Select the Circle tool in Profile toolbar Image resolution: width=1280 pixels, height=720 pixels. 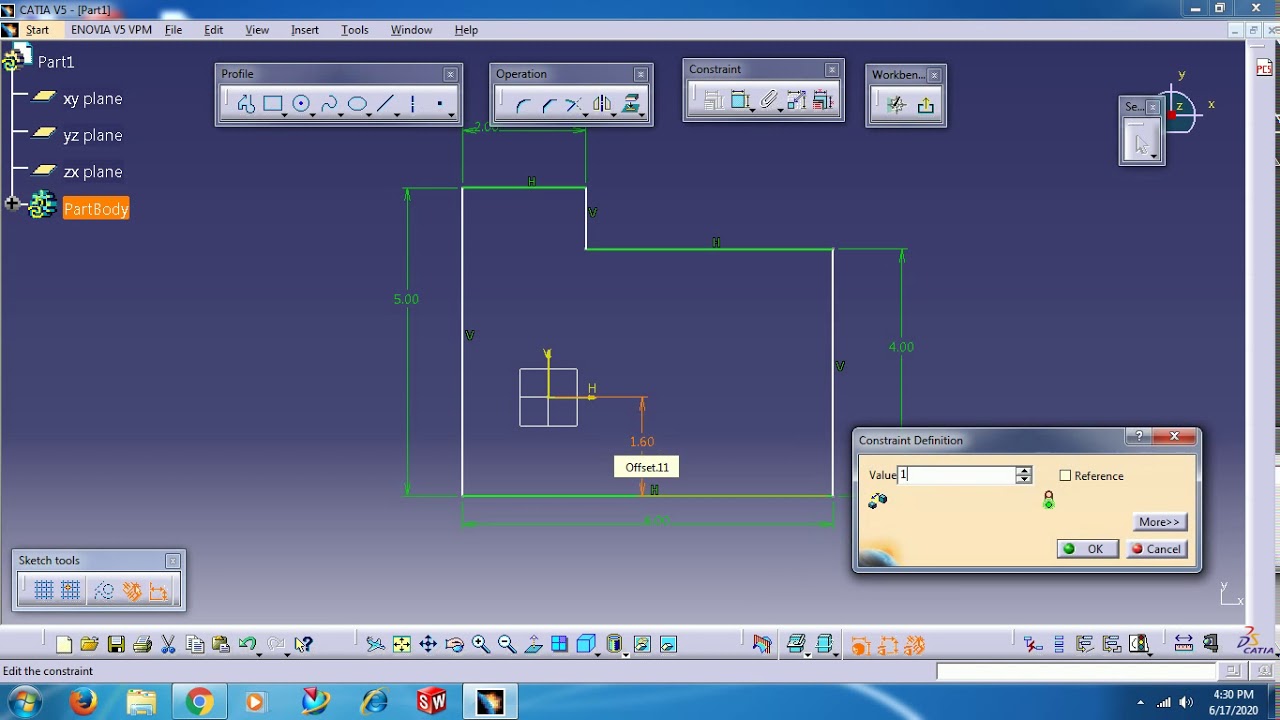(x=301, y=104)
